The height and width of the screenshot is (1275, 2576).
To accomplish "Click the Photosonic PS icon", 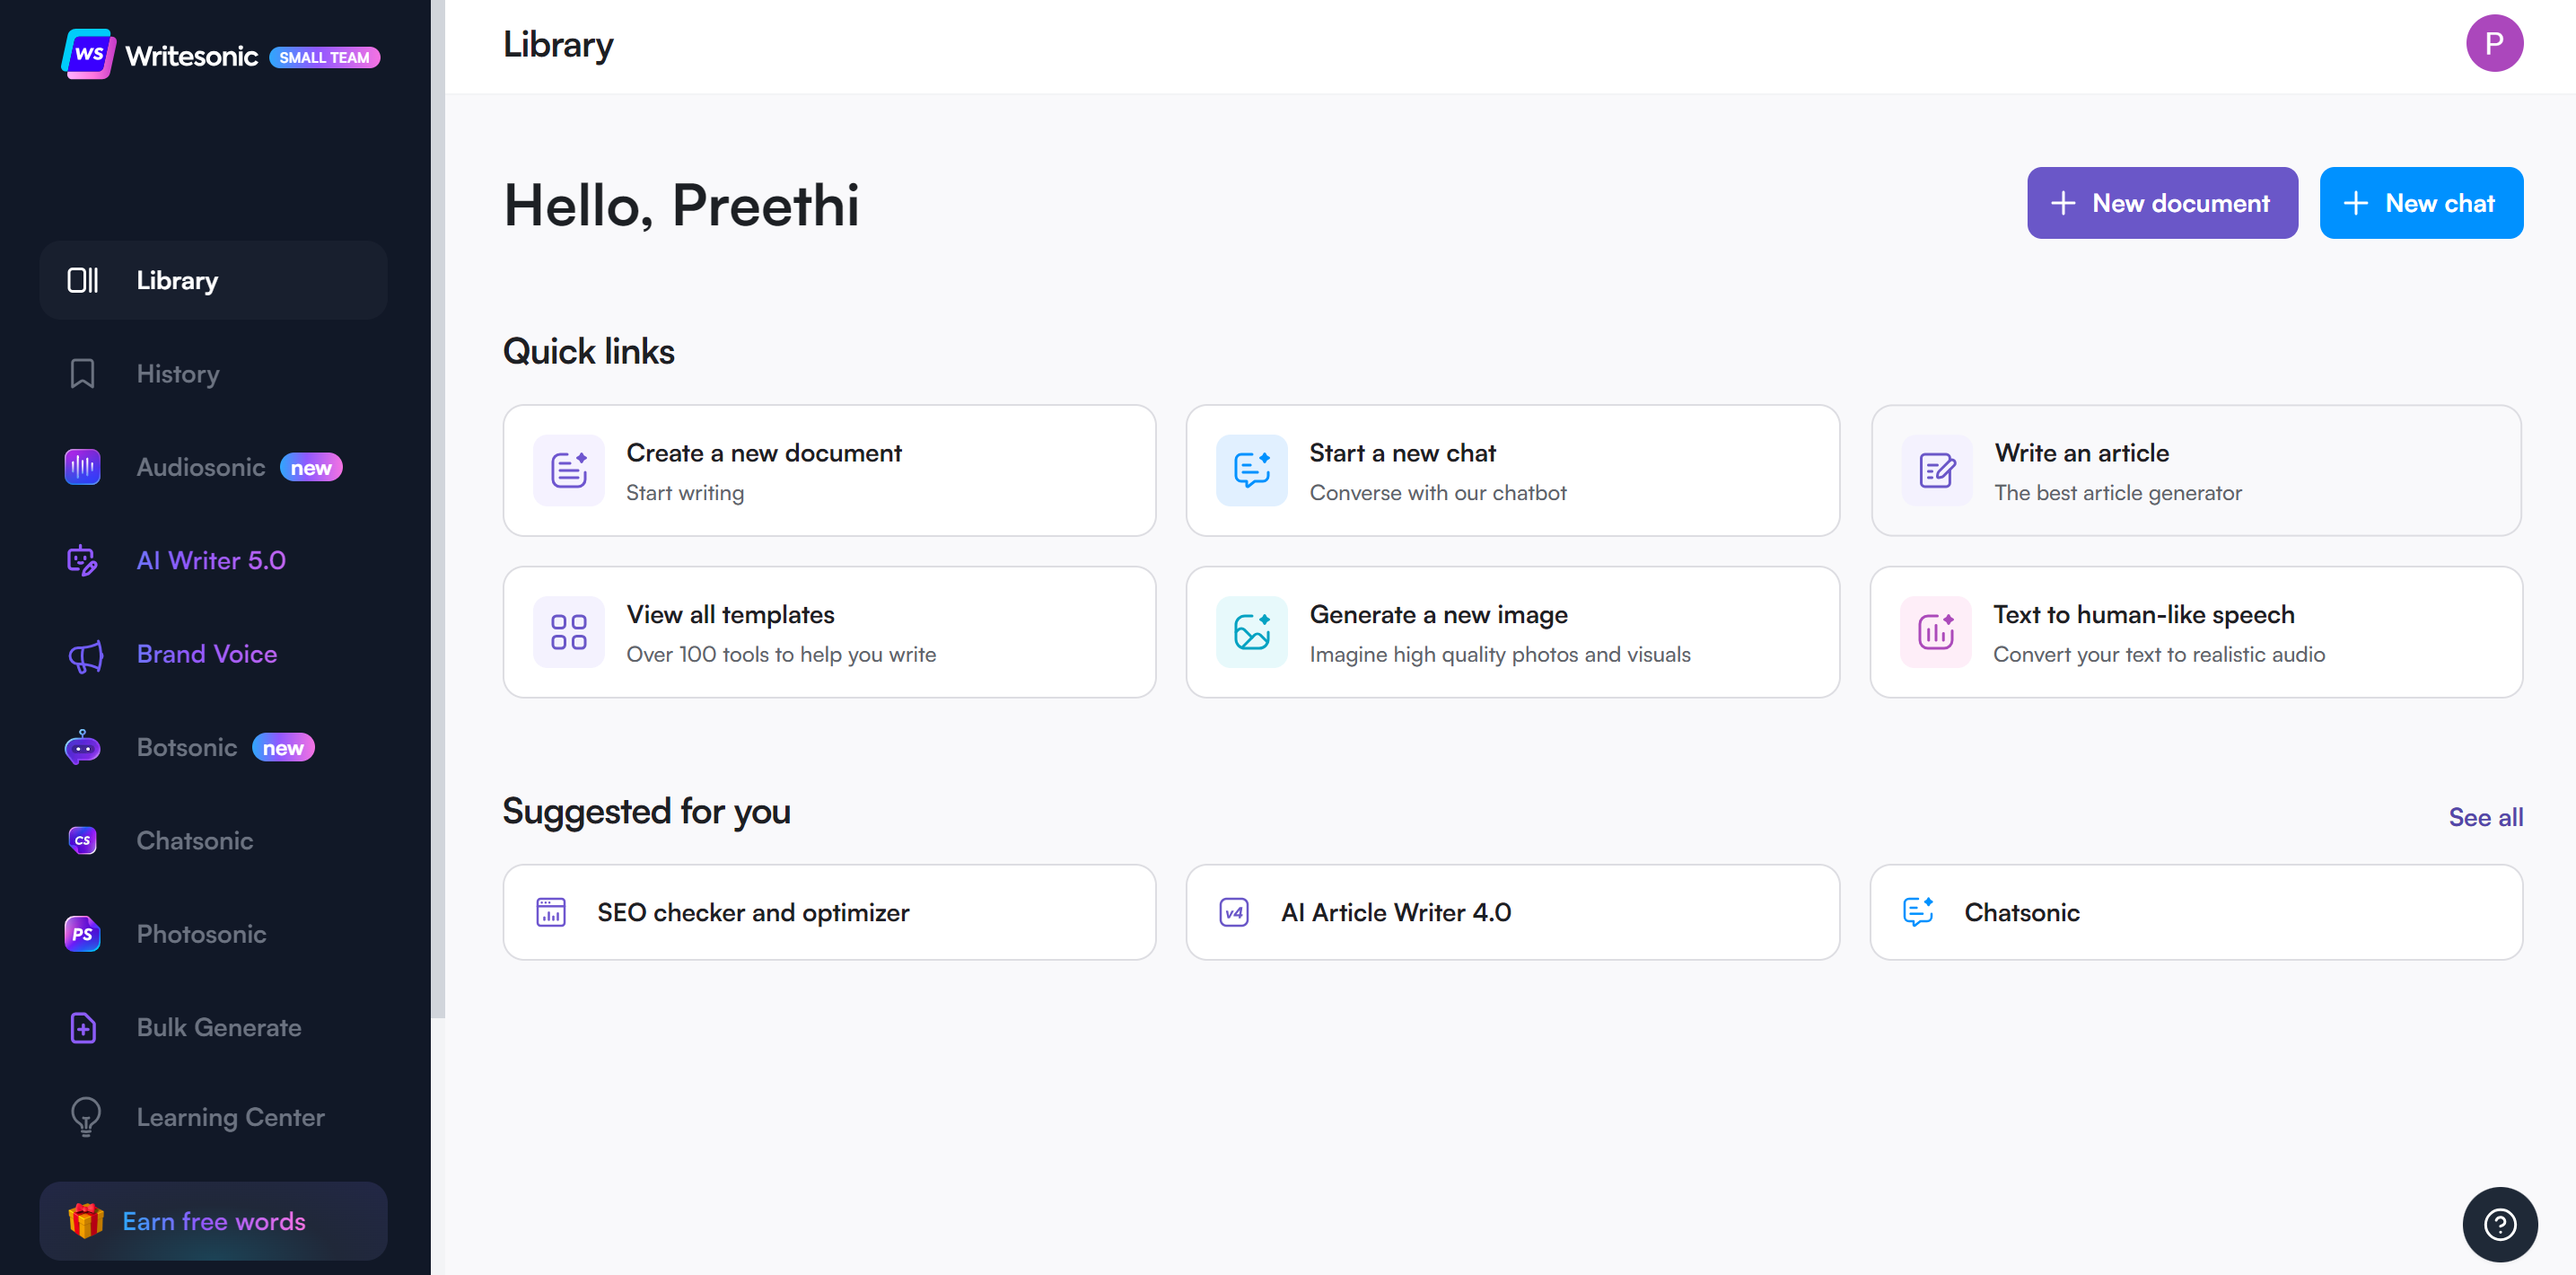I will click(x=82, y=934).
